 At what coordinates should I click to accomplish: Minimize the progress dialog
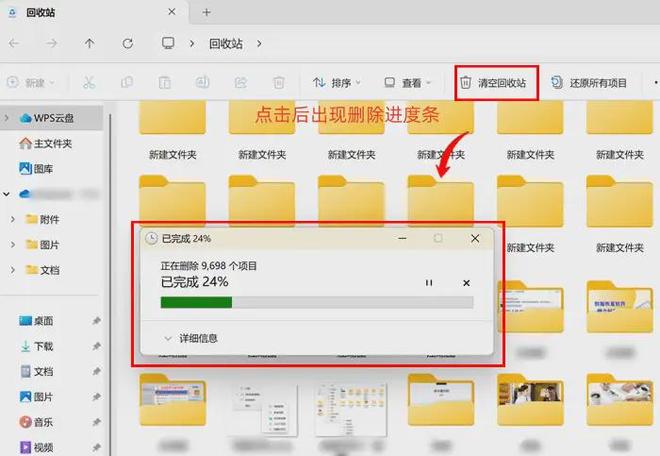pyautogui.click(x=402, y=238)
